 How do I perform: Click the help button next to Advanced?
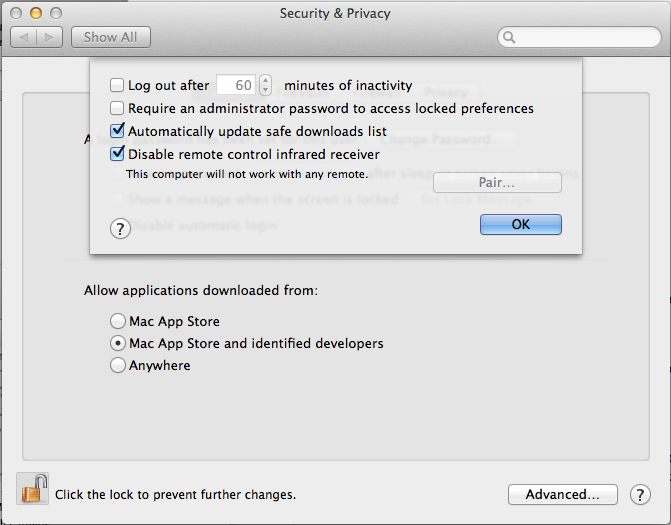[x=639, y=494]
